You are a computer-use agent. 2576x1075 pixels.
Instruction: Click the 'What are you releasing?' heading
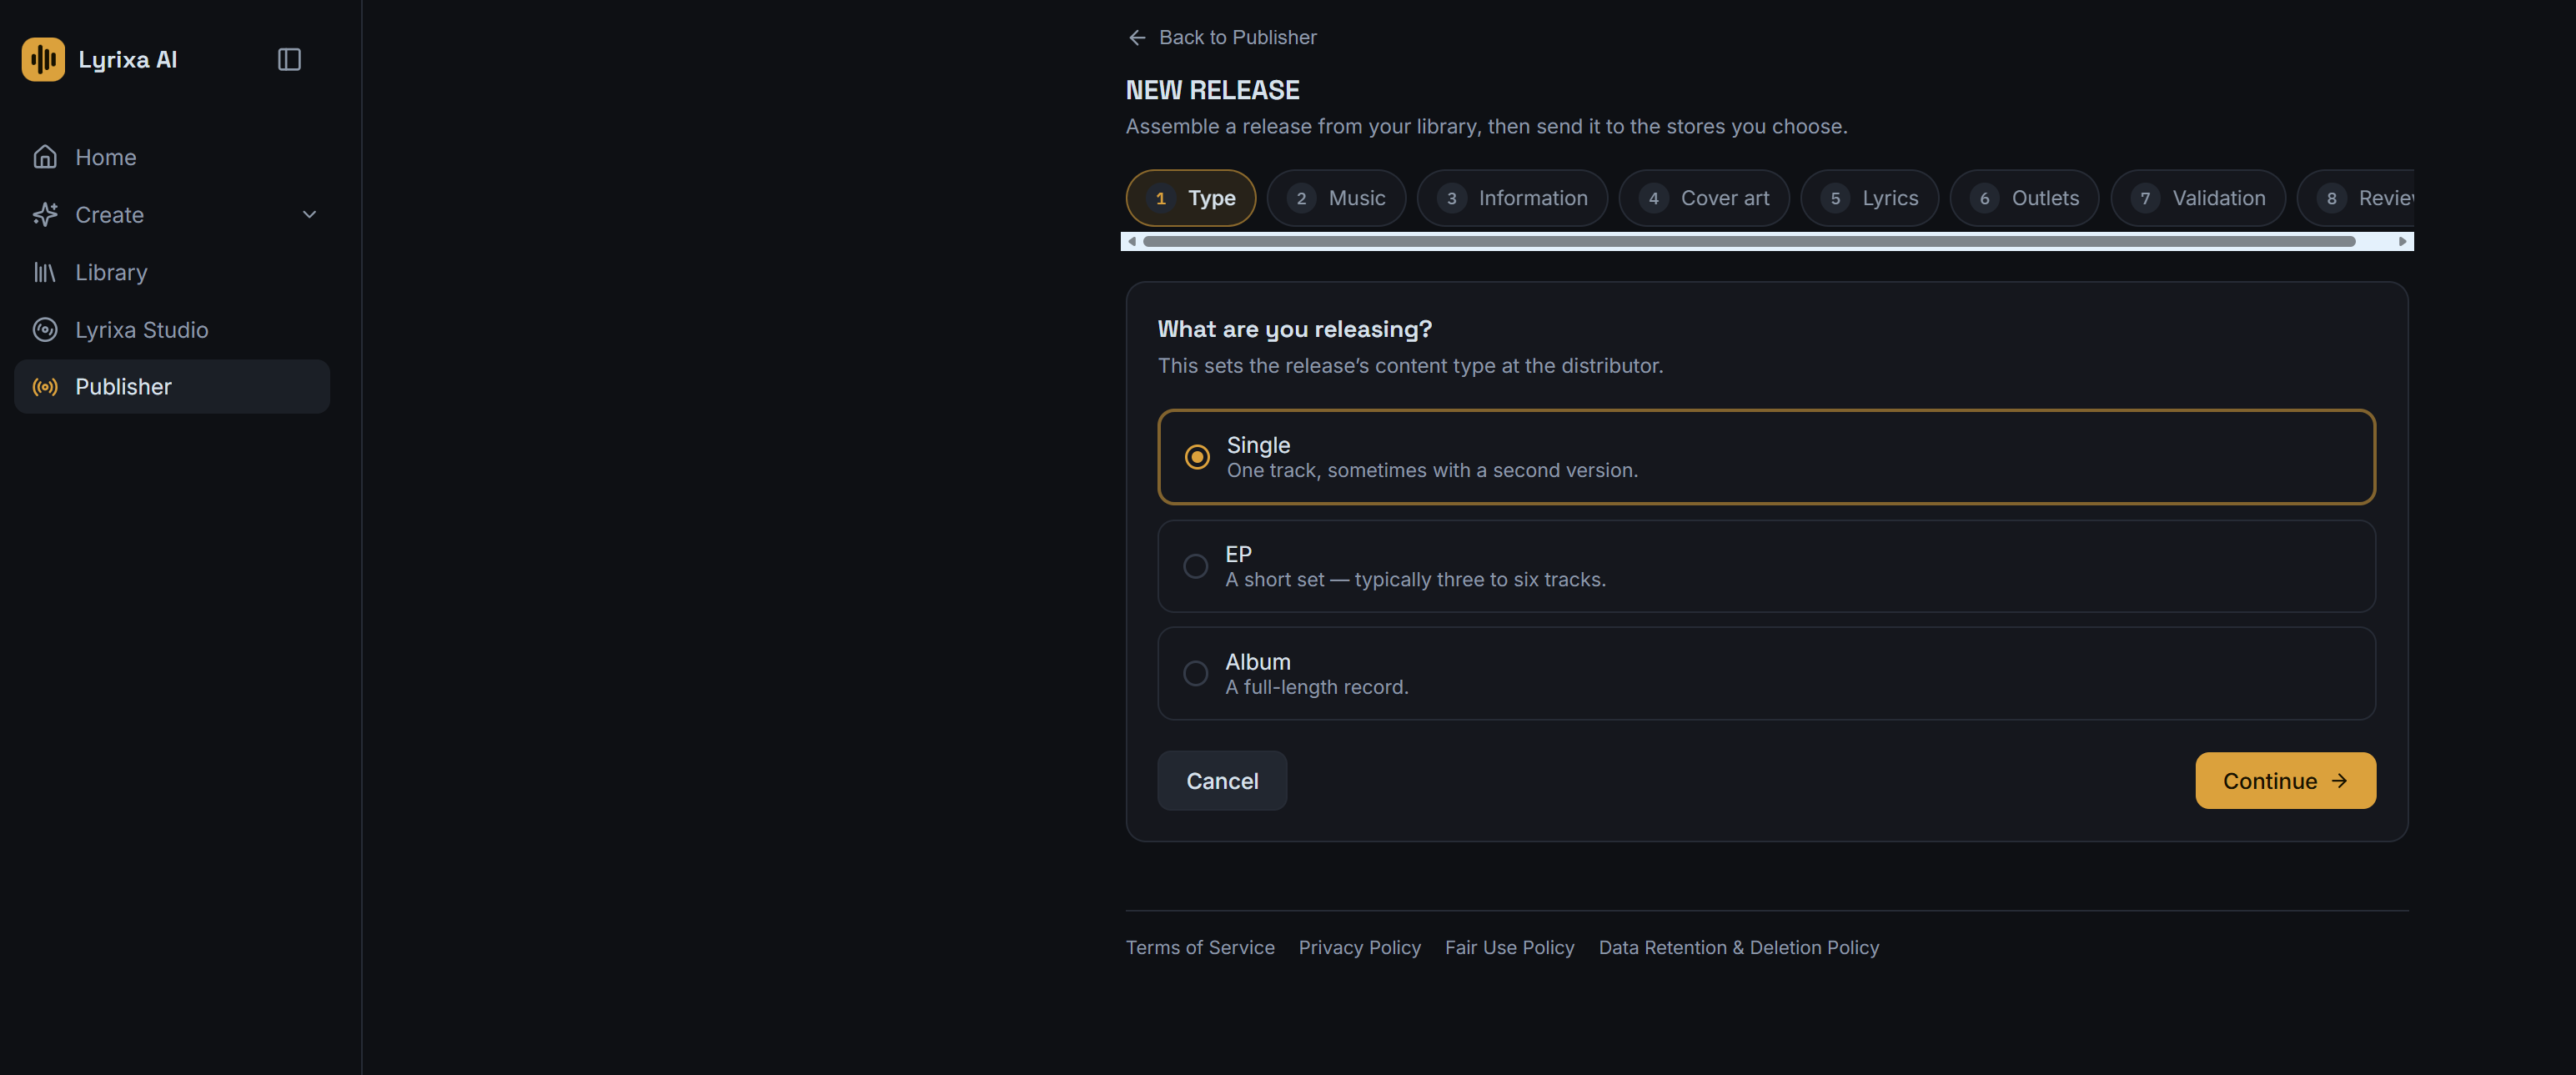tap(1294, 329)
